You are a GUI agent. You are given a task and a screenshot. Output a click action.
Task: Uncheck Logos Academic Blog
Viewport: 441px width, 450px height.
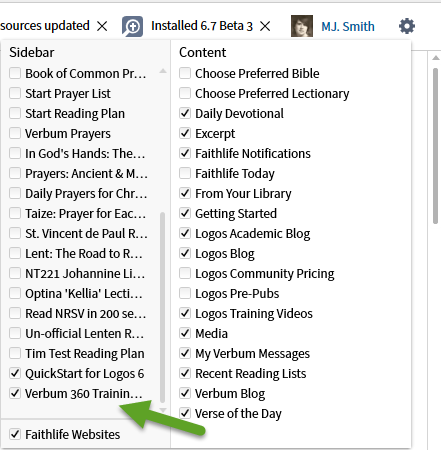(x=185, y=233)
